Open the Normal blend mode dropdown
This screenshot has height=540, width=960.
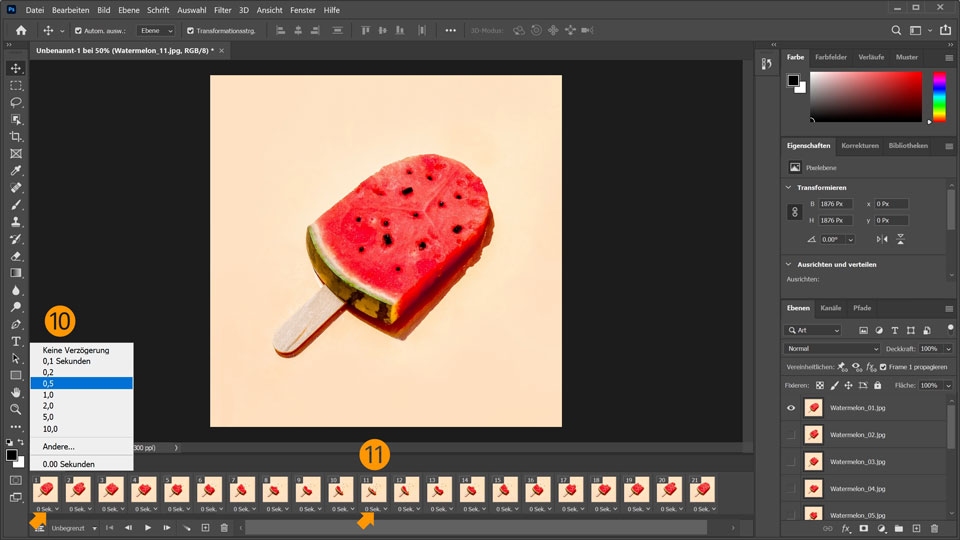[x=831, y=348]
